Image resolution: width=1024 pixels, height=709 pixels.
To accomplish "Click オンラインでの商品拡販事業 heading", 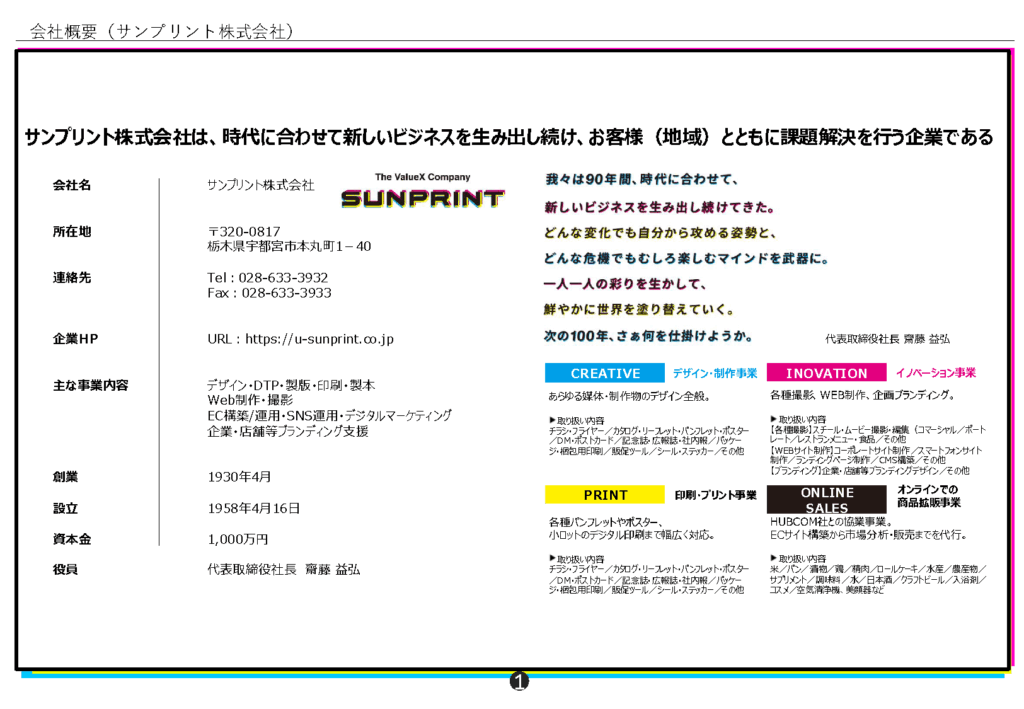I will point(928,496).
